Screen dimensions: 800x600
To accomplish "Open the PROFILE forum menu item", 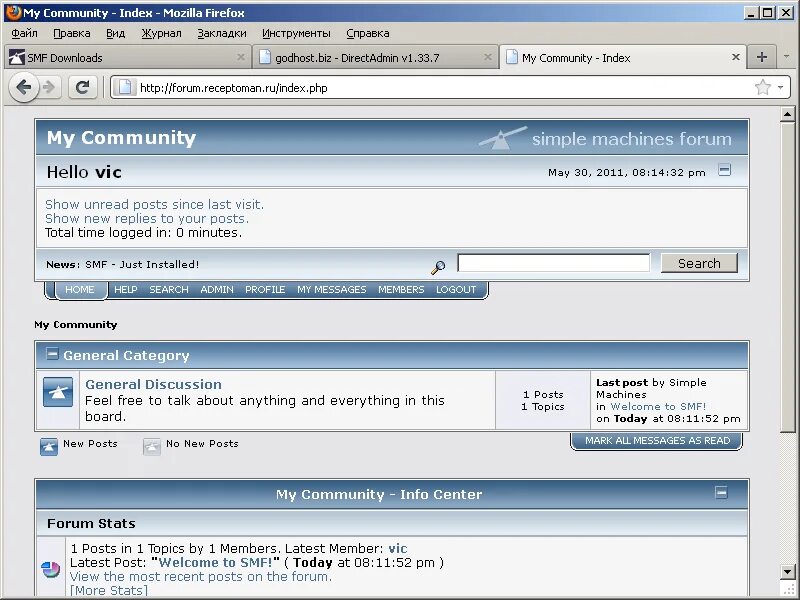I will (x=265, y=289).
